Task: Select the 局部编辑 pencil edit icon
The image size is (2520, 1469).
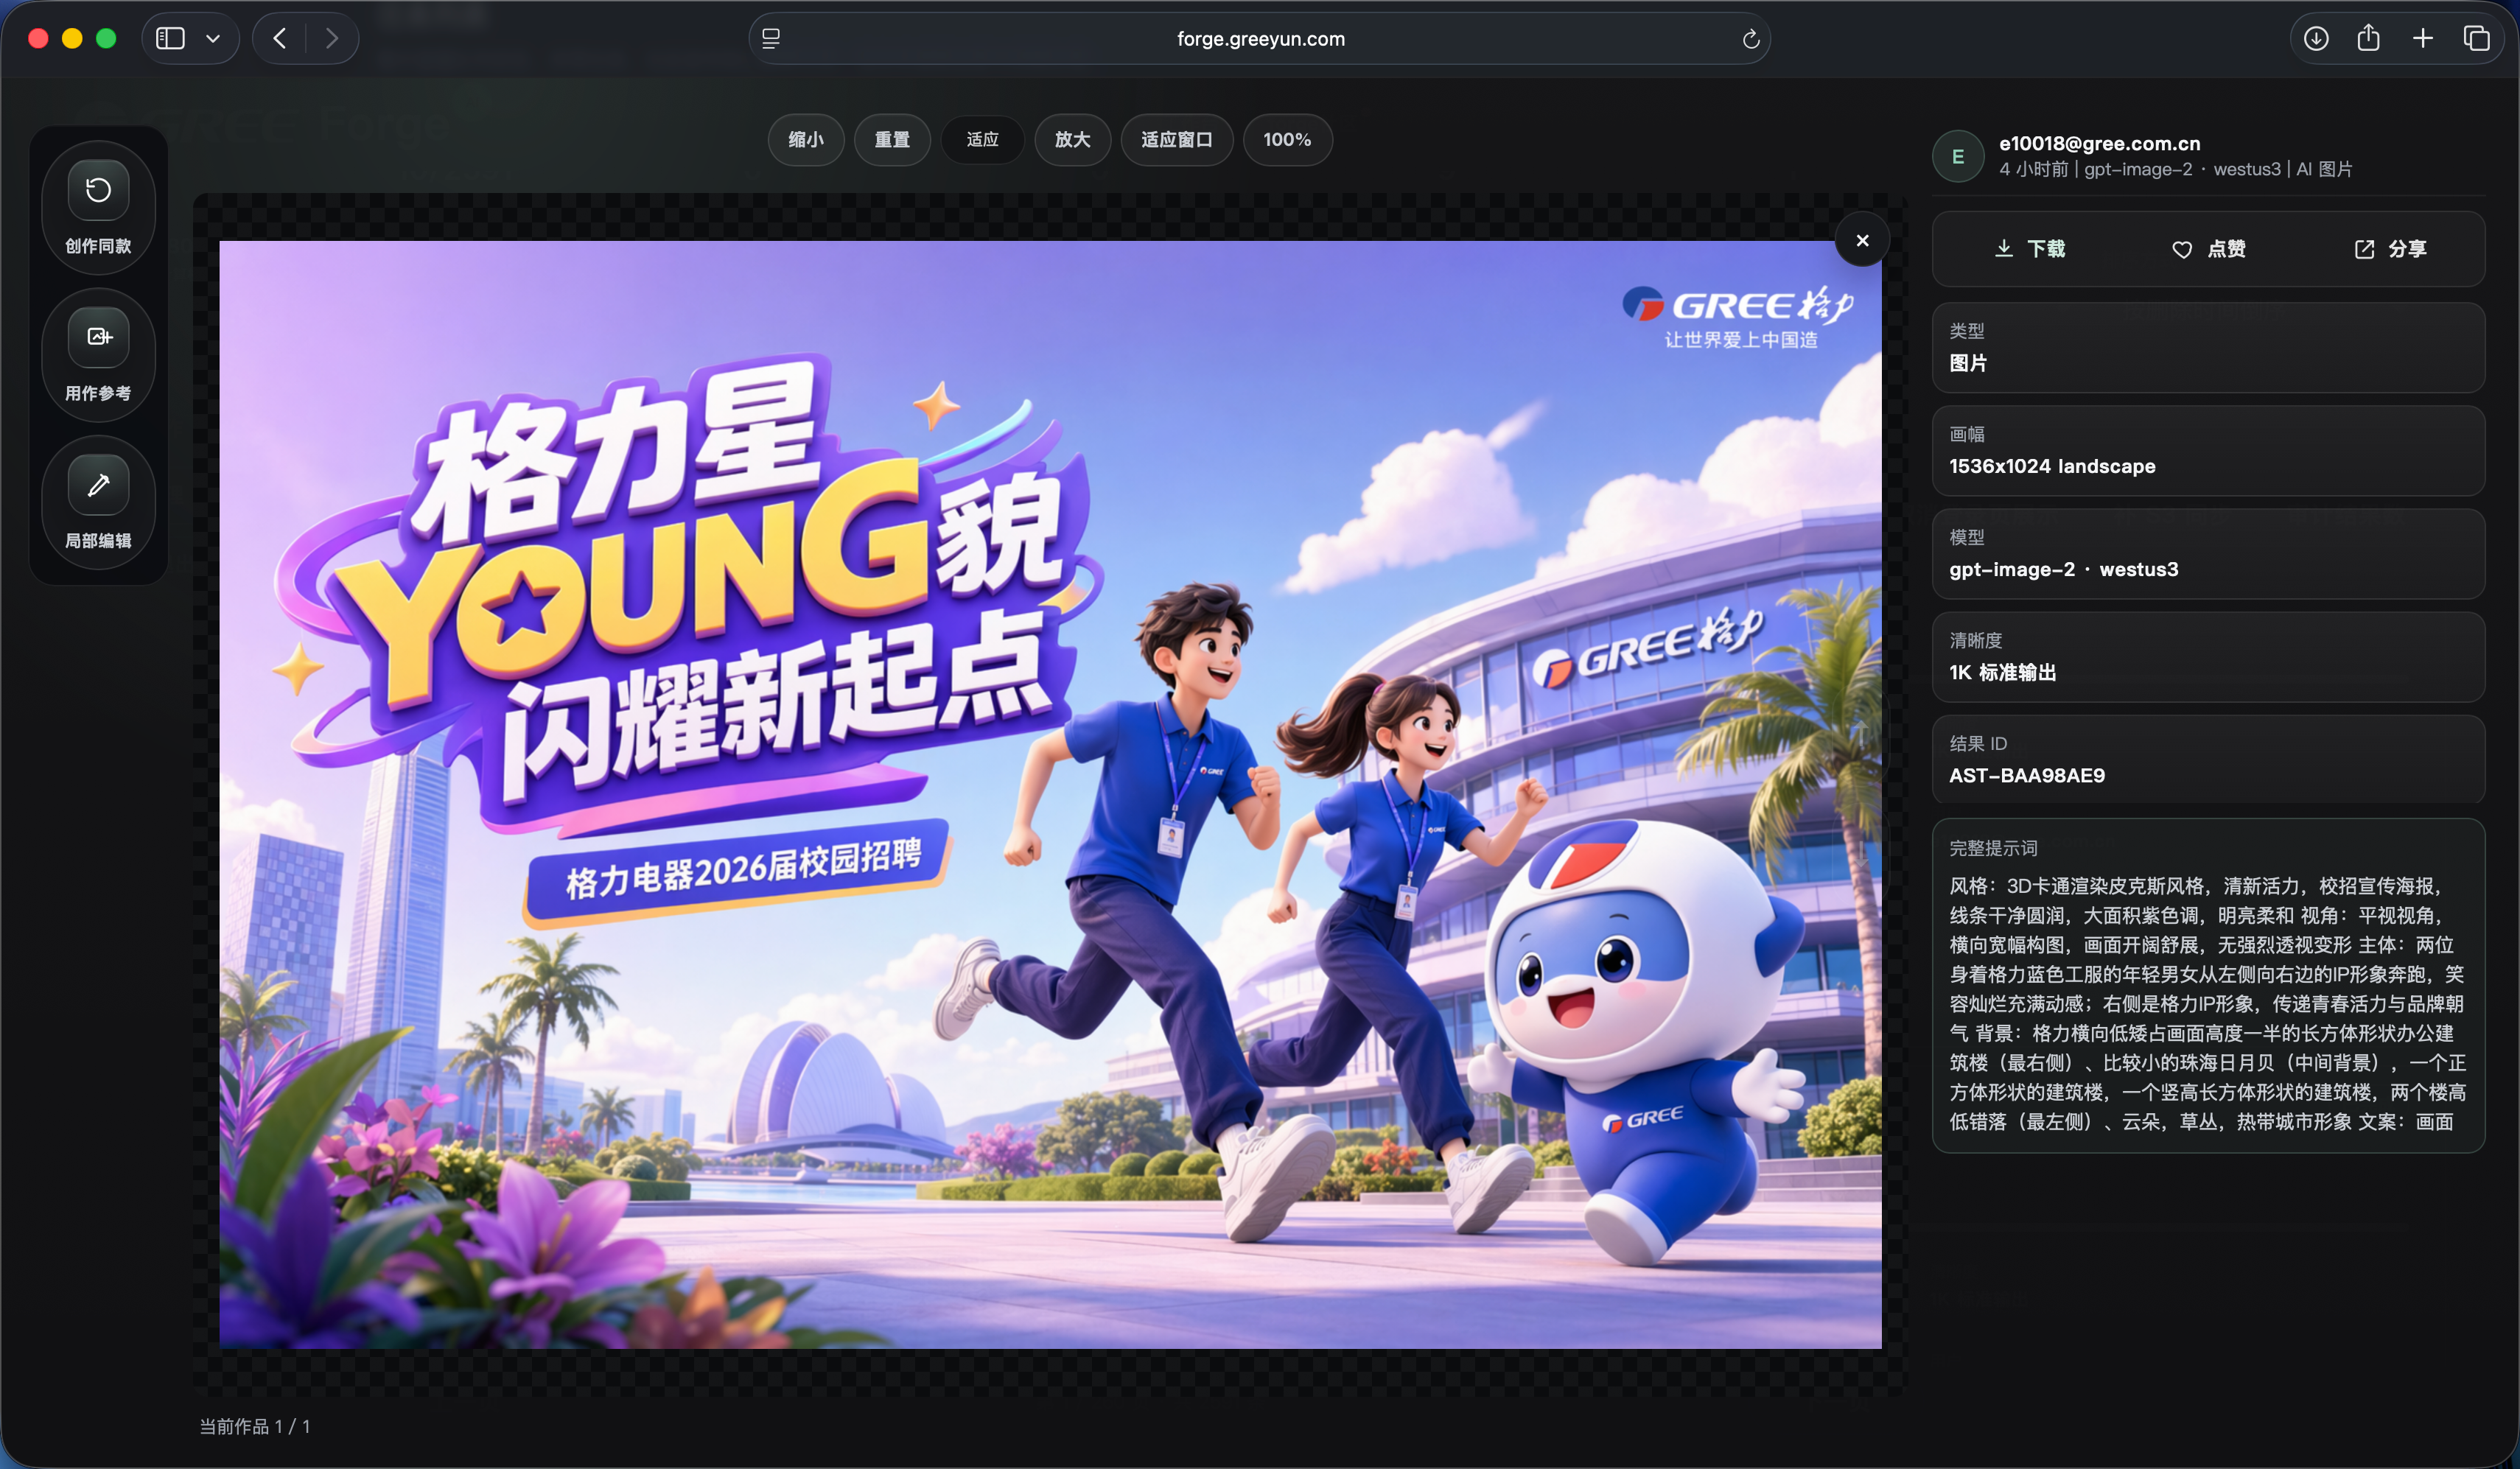Action: click(98, 485)
